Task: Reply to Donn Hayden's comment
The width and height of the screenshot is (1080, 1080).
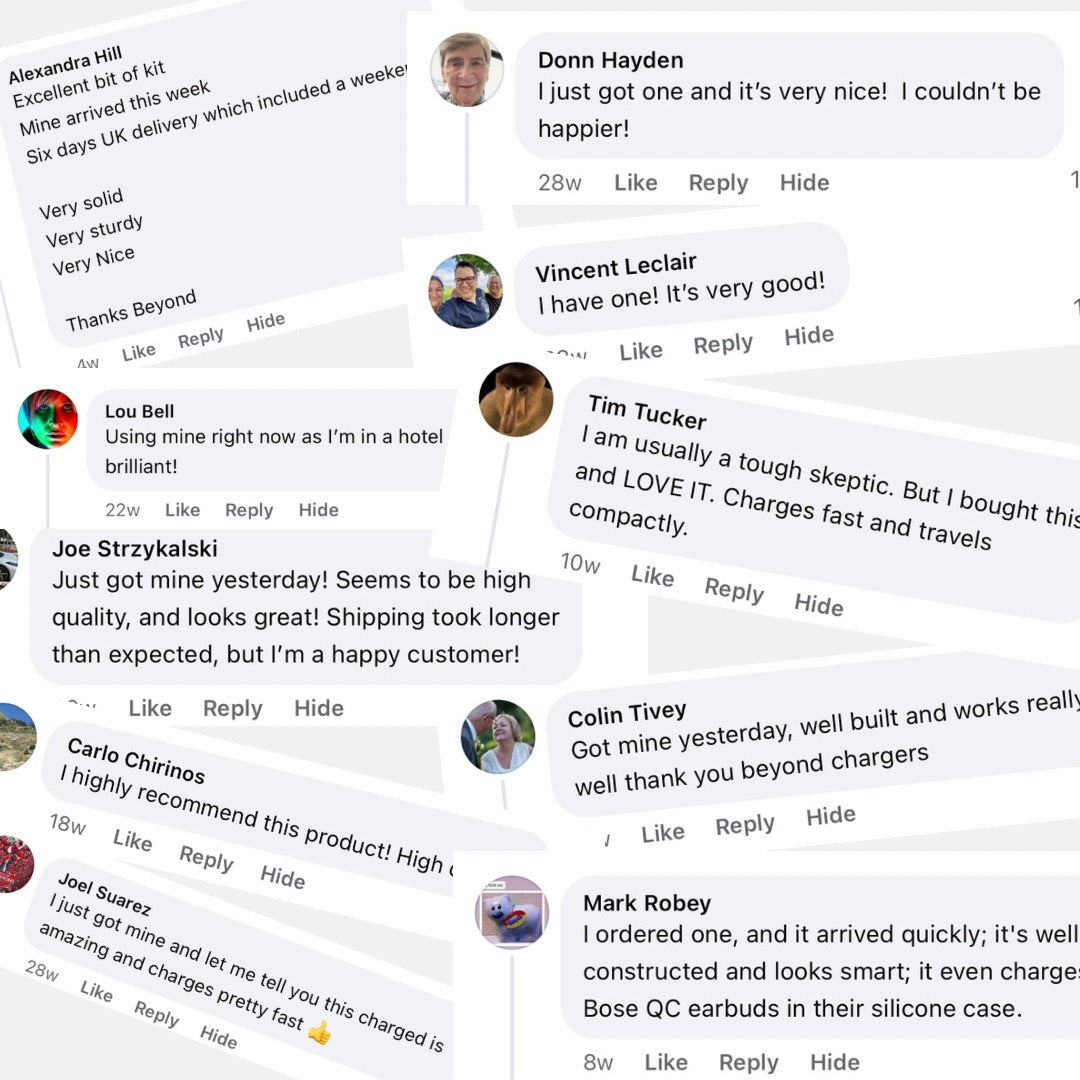Action: pos(718,183)
